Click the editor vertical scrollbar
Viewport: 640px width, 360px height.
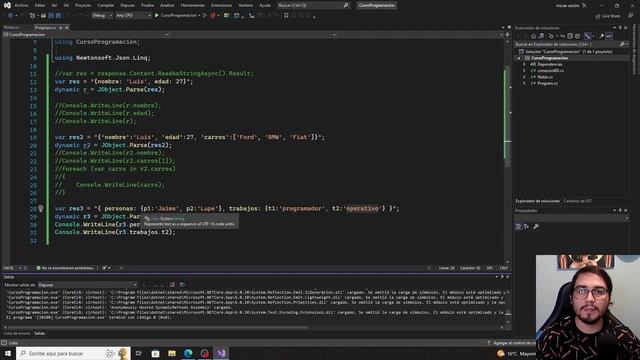click(508, 151)
